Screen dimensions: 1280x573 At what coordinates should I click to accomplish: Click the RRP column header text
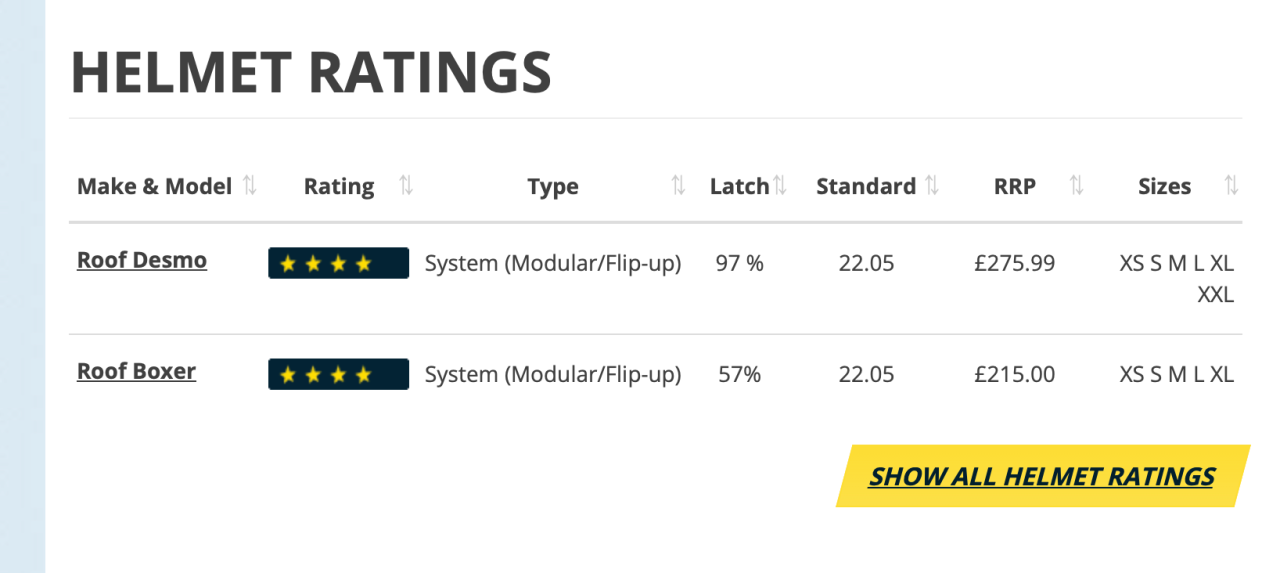(1015, 186)
